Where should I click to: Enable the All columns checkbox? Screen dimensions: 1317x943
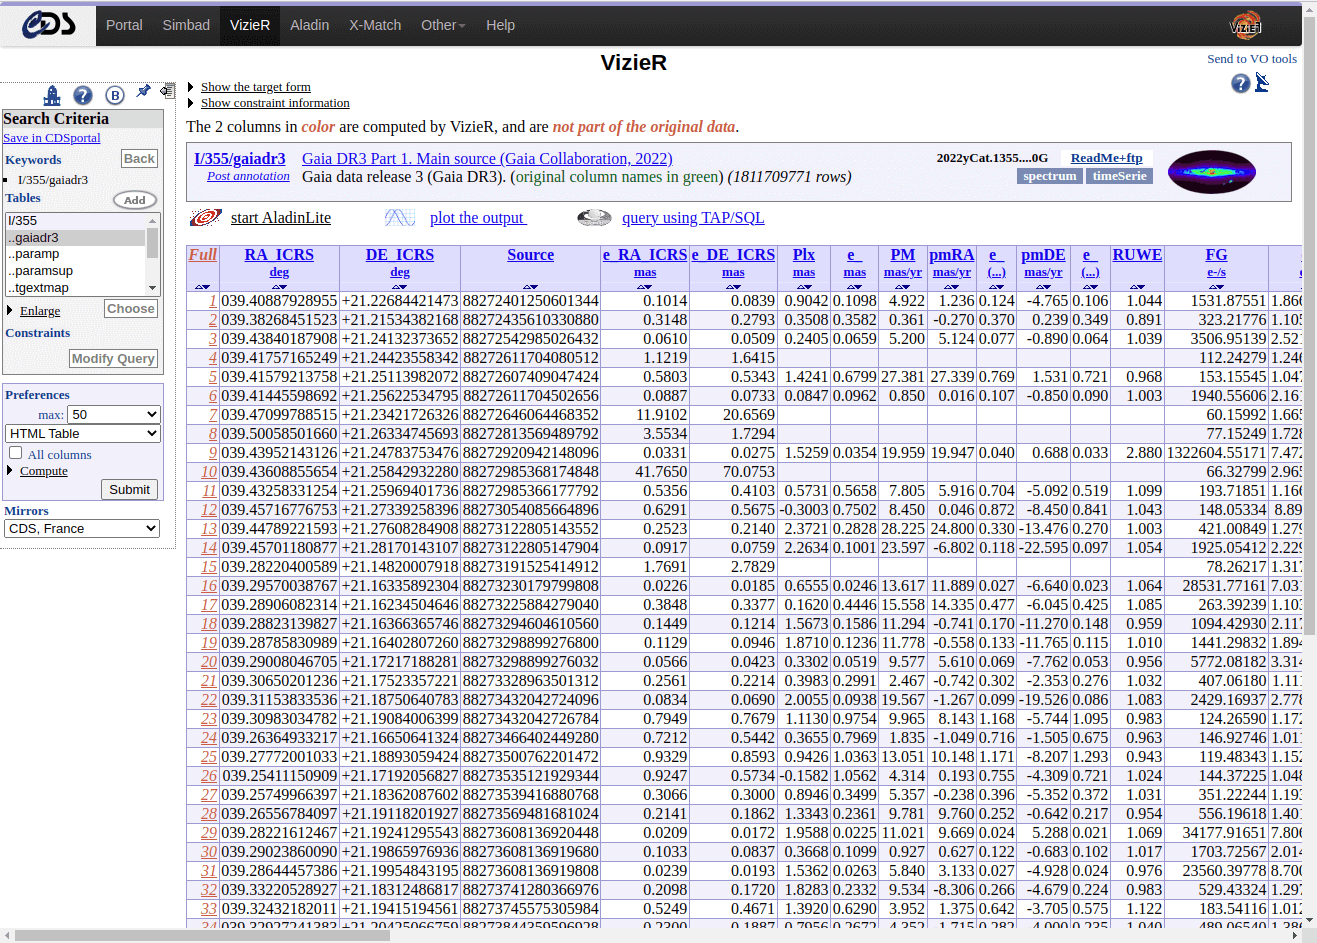pyautogui.click(x=15, y=453)
